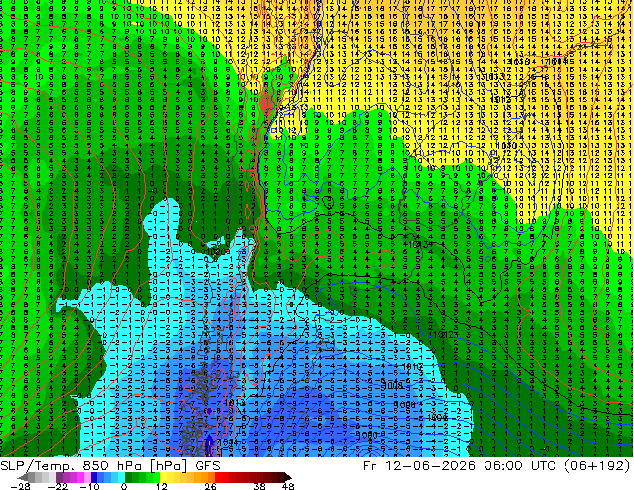Click the dark purple -22 swatch in the color legend
This screenshot has width=634, height=490.
[x=59, y=477]
